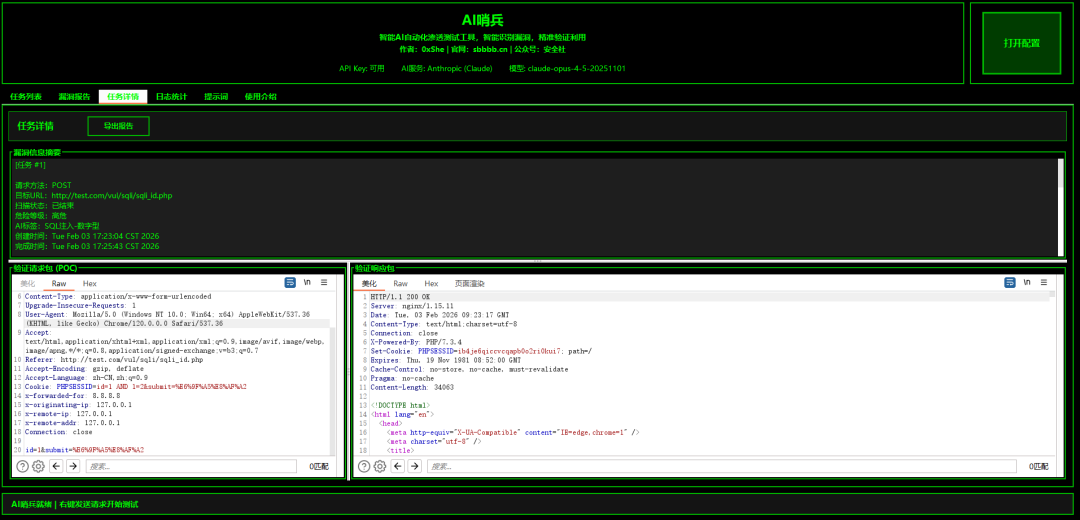Toggle the blue inspector button in request panel
1080x520 pixels.
(290, 283)
